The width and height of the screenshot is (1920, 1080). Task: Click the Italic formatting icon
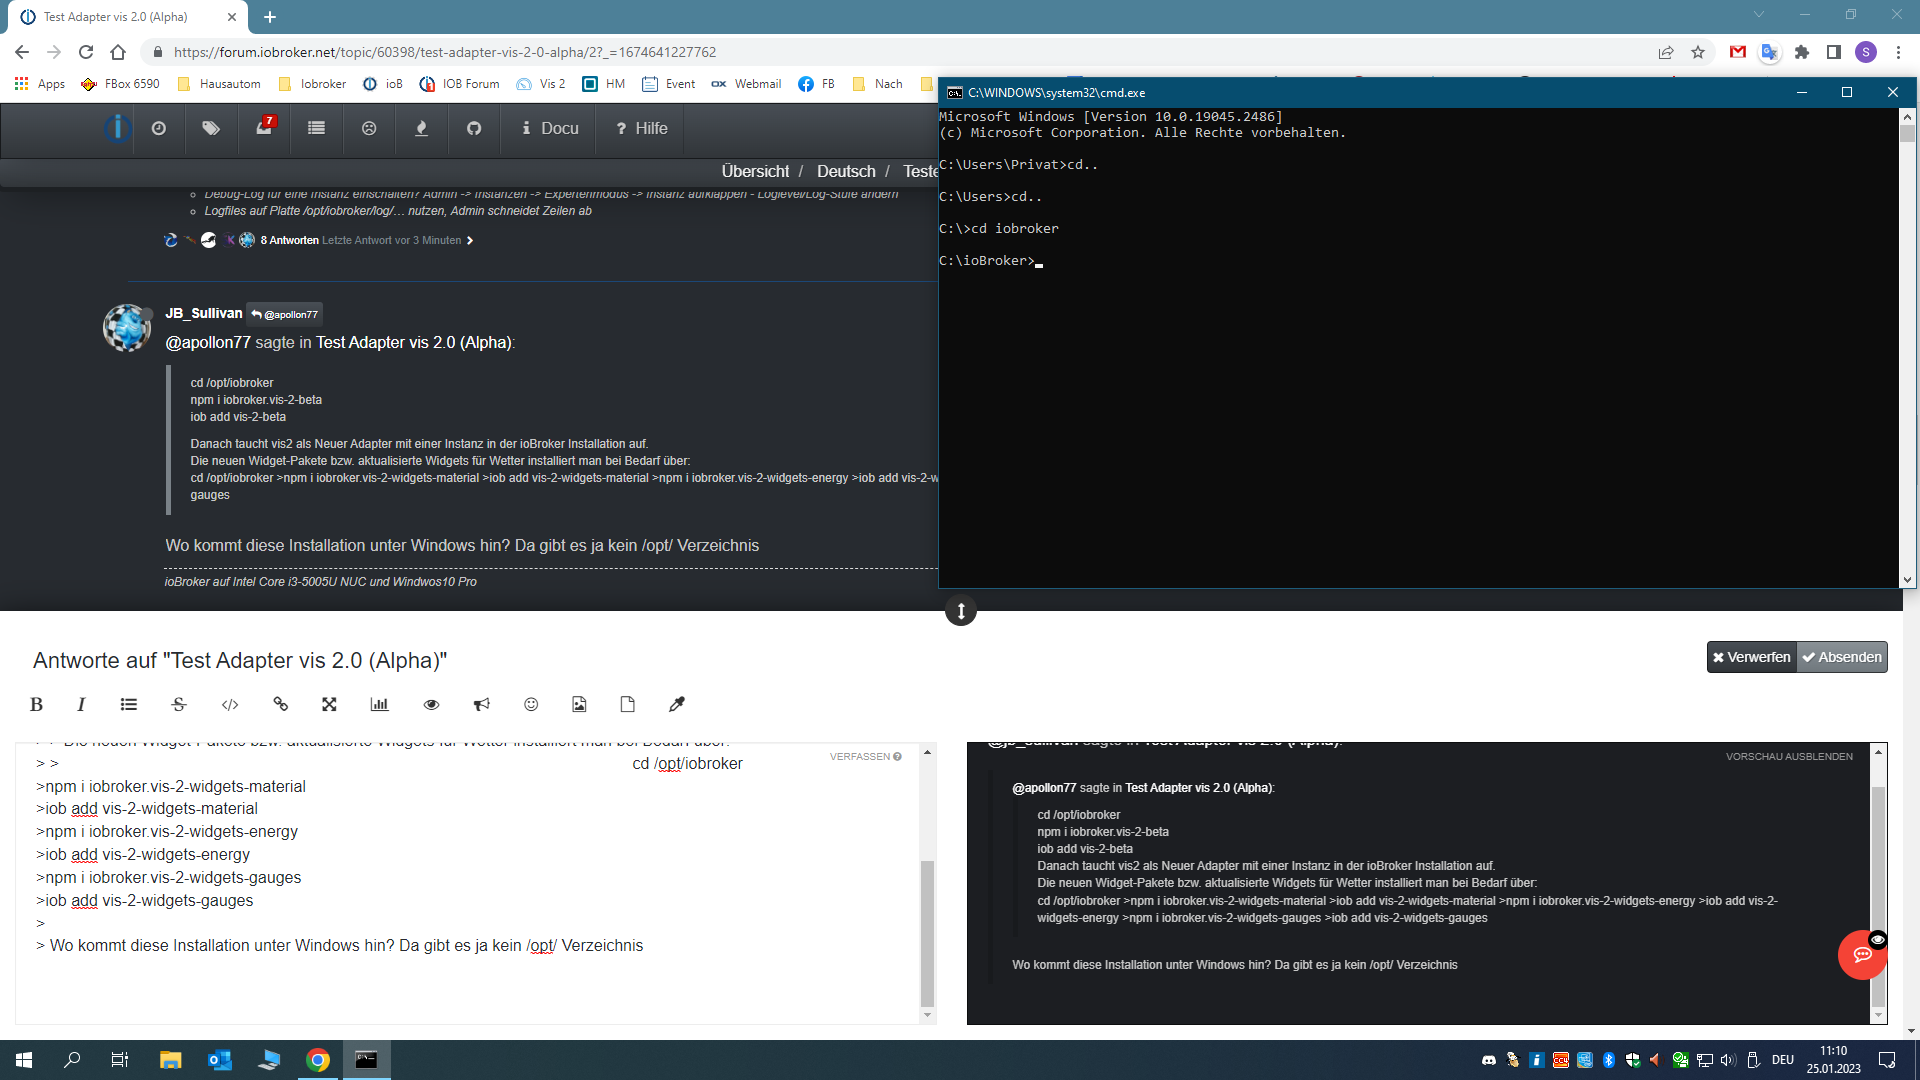(x=81, y=704)
